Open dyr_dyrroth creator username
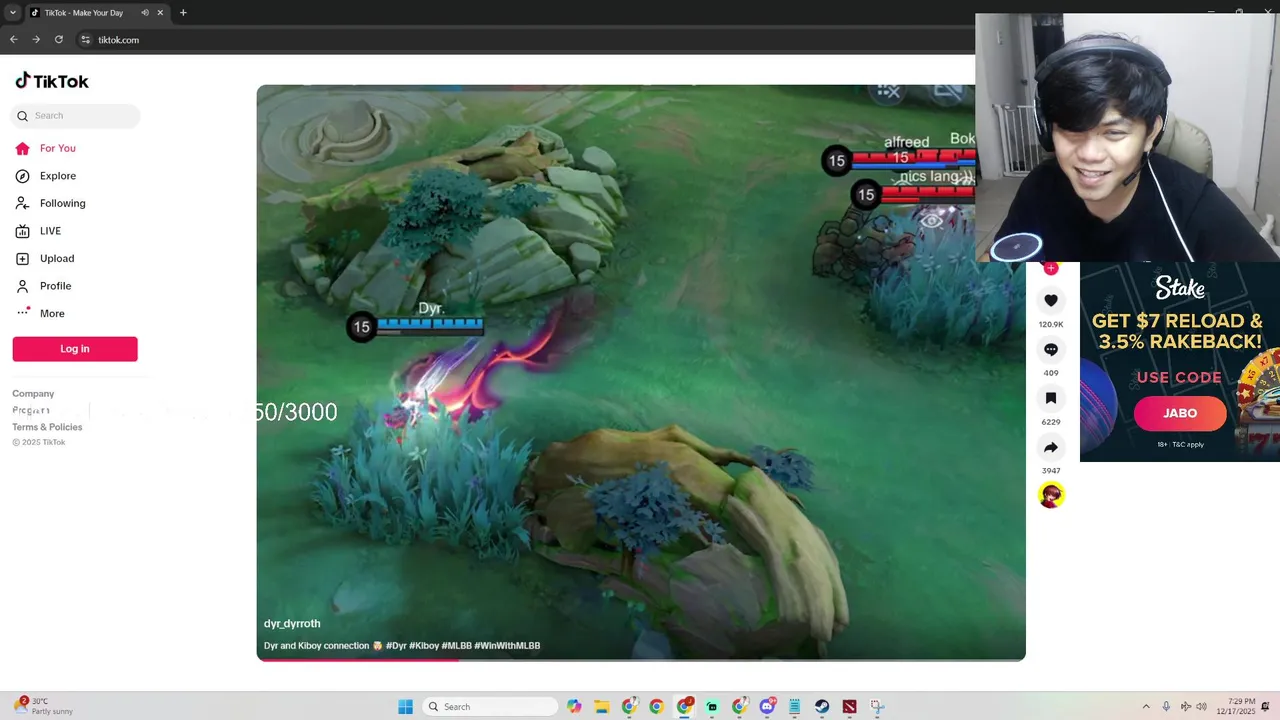 (x=292, y=623)
